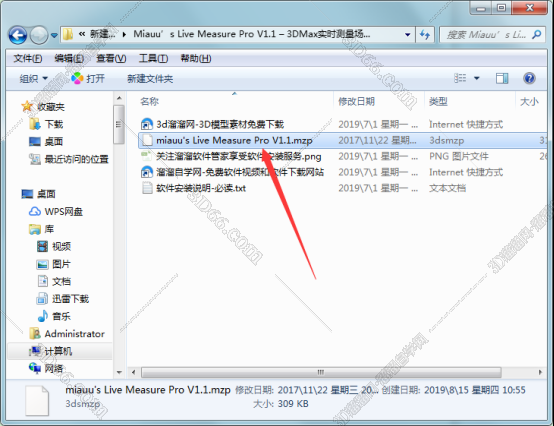Click the large file thumbnail in details pane
This screenshot has height=426, width=554.
37,401
